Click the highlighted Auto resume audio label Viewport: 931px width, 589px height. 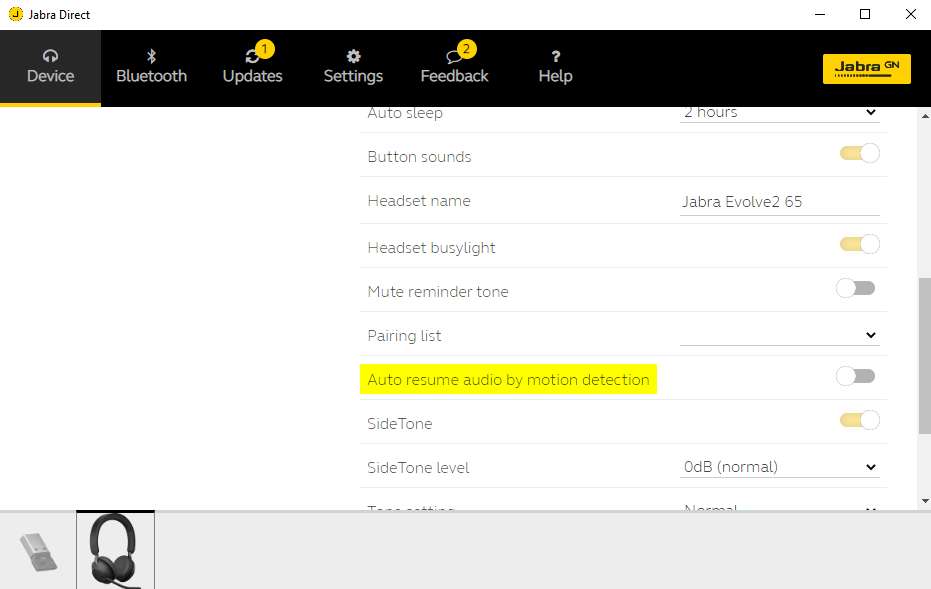tap(508, 379)
